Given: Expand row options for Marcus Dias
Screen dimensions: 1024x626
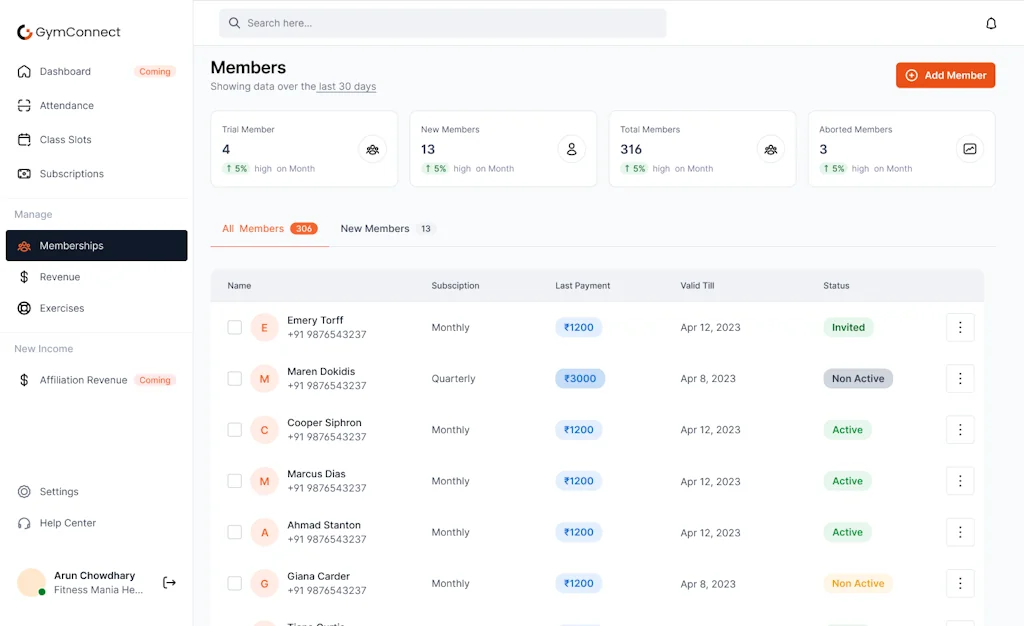Looking at the screenshot, I should point(959,481).
